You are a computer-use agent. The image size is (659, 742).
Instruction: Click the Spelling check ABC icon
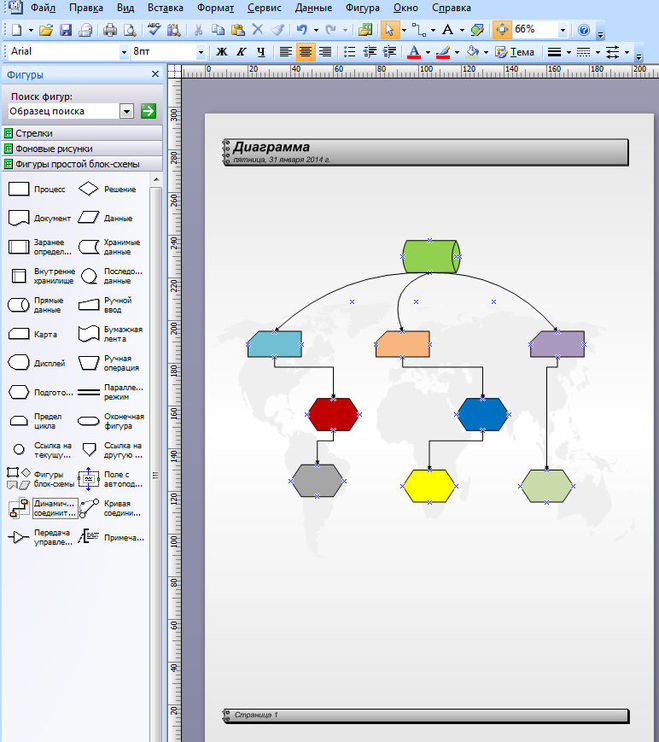point(155,30)
